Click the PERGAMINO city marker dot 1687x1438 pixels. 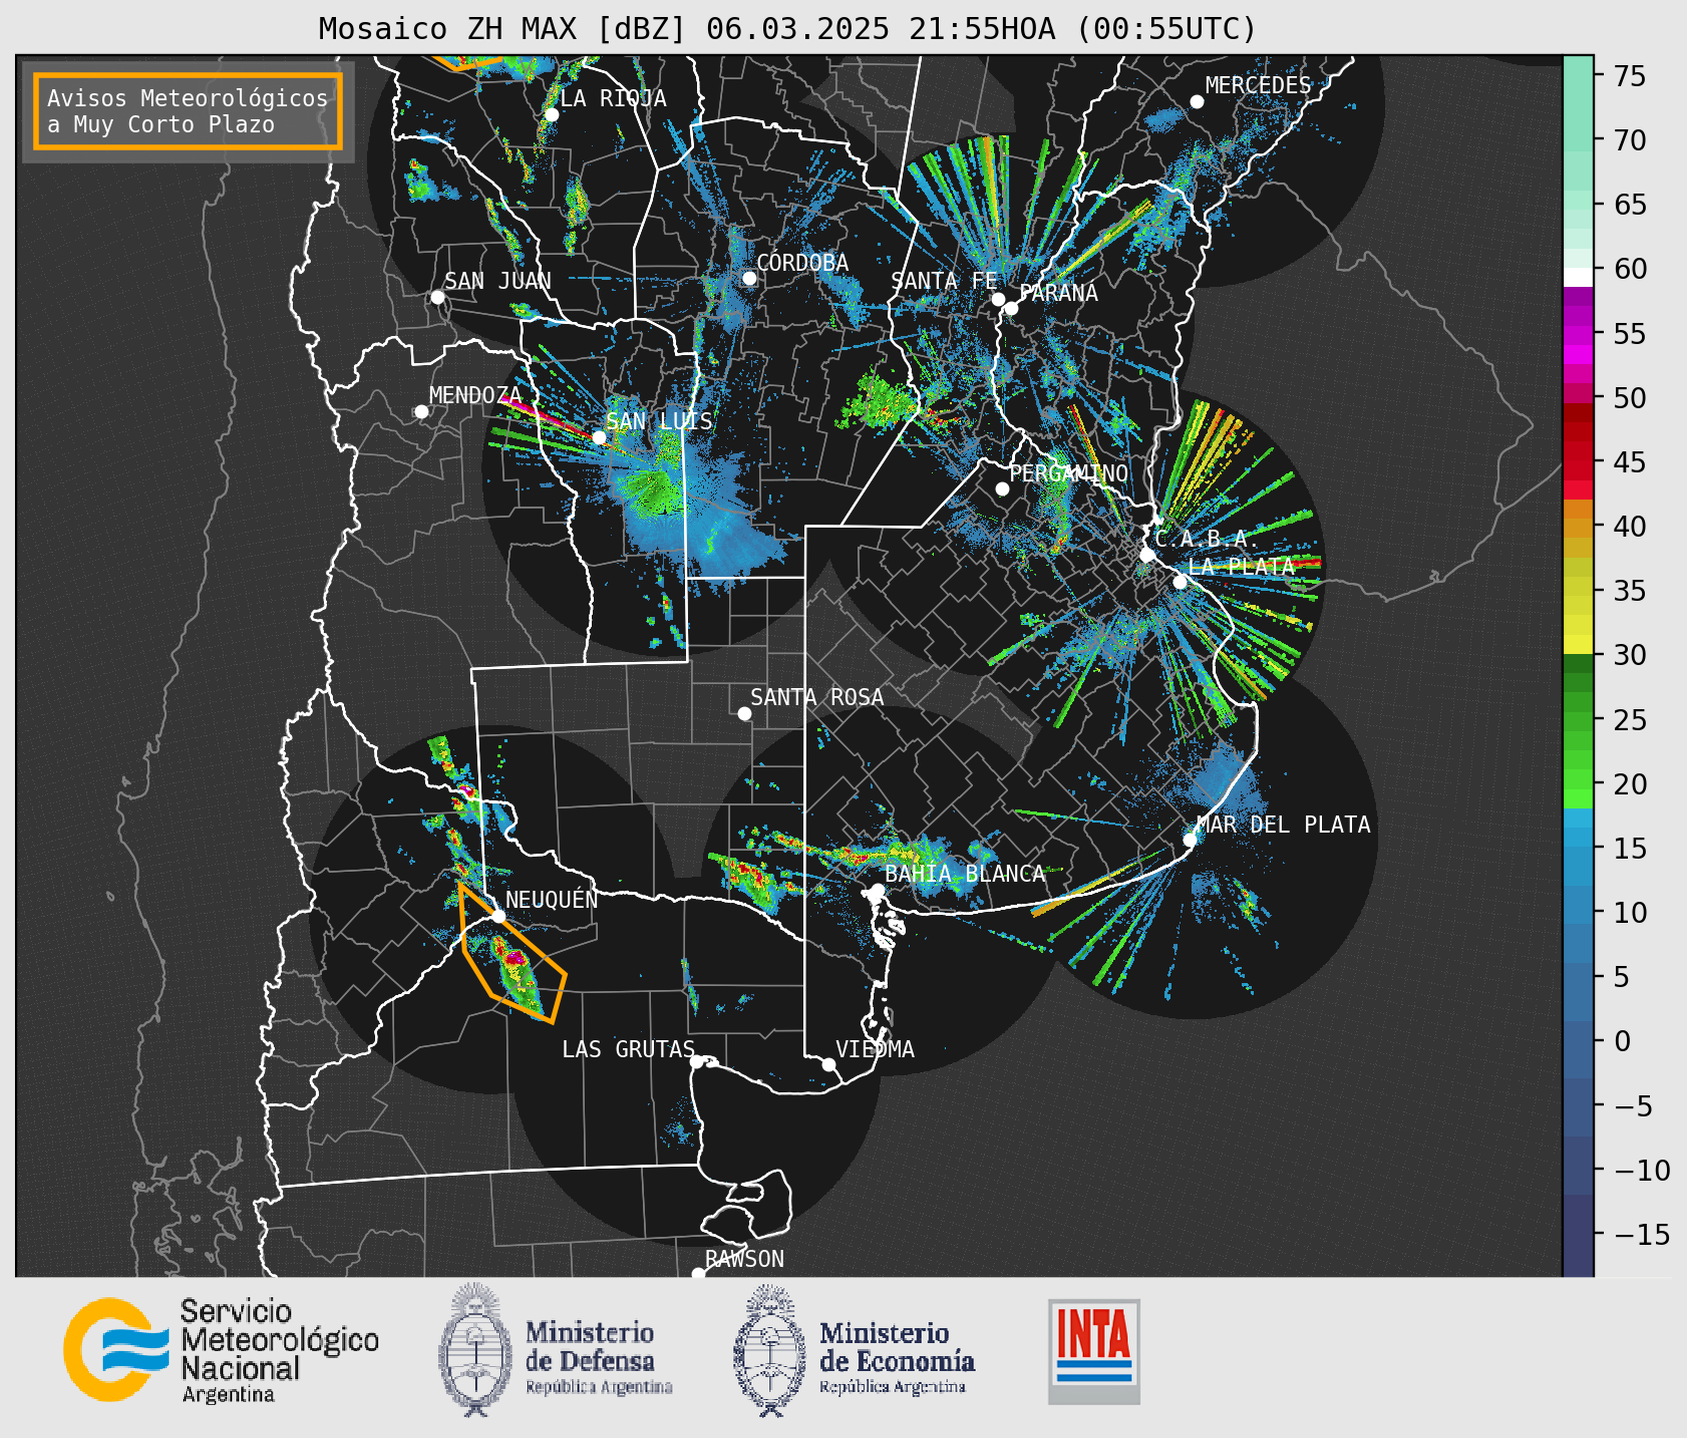[x=1002, y=489]
